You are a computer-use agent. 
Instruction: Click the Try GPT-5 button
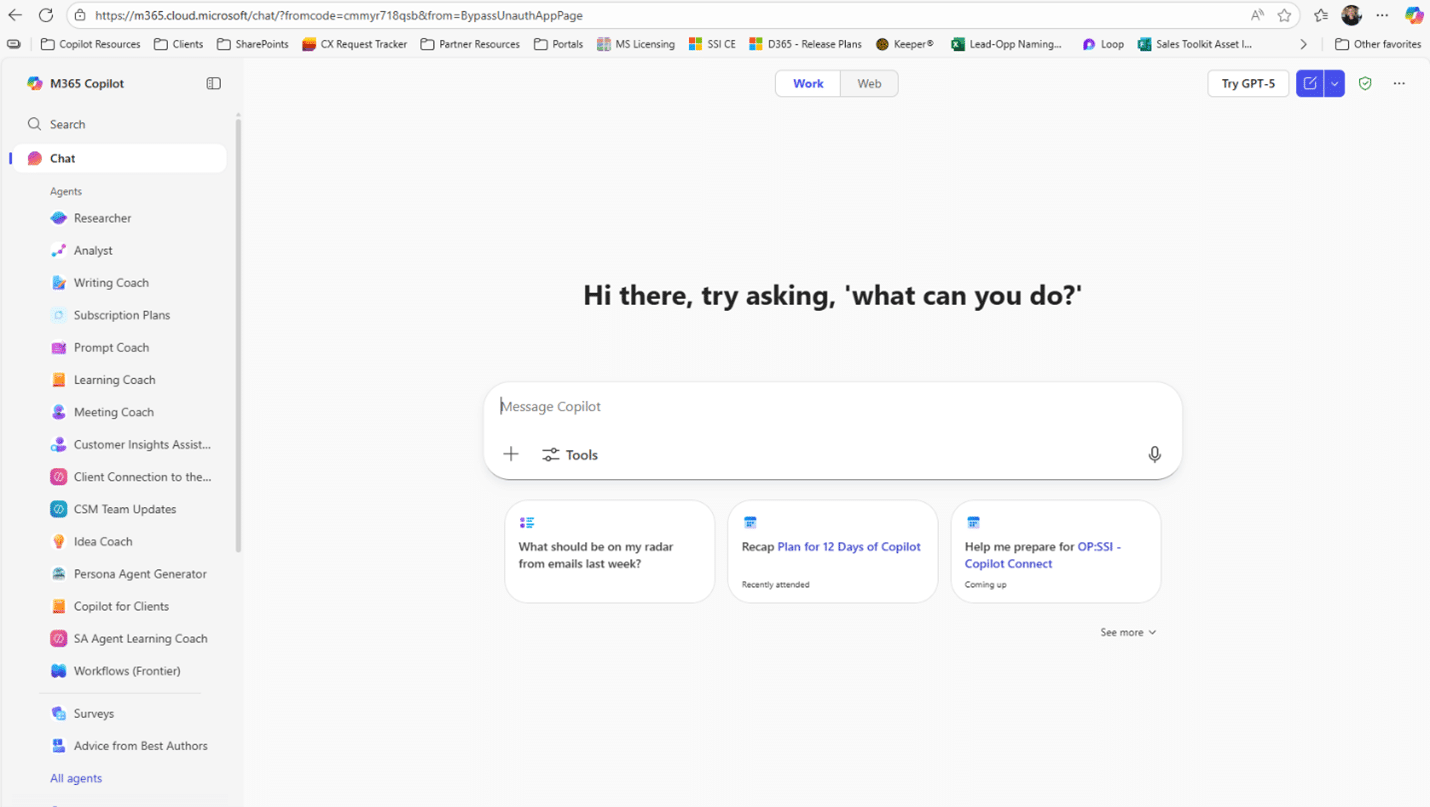(x=1248, y=84)
